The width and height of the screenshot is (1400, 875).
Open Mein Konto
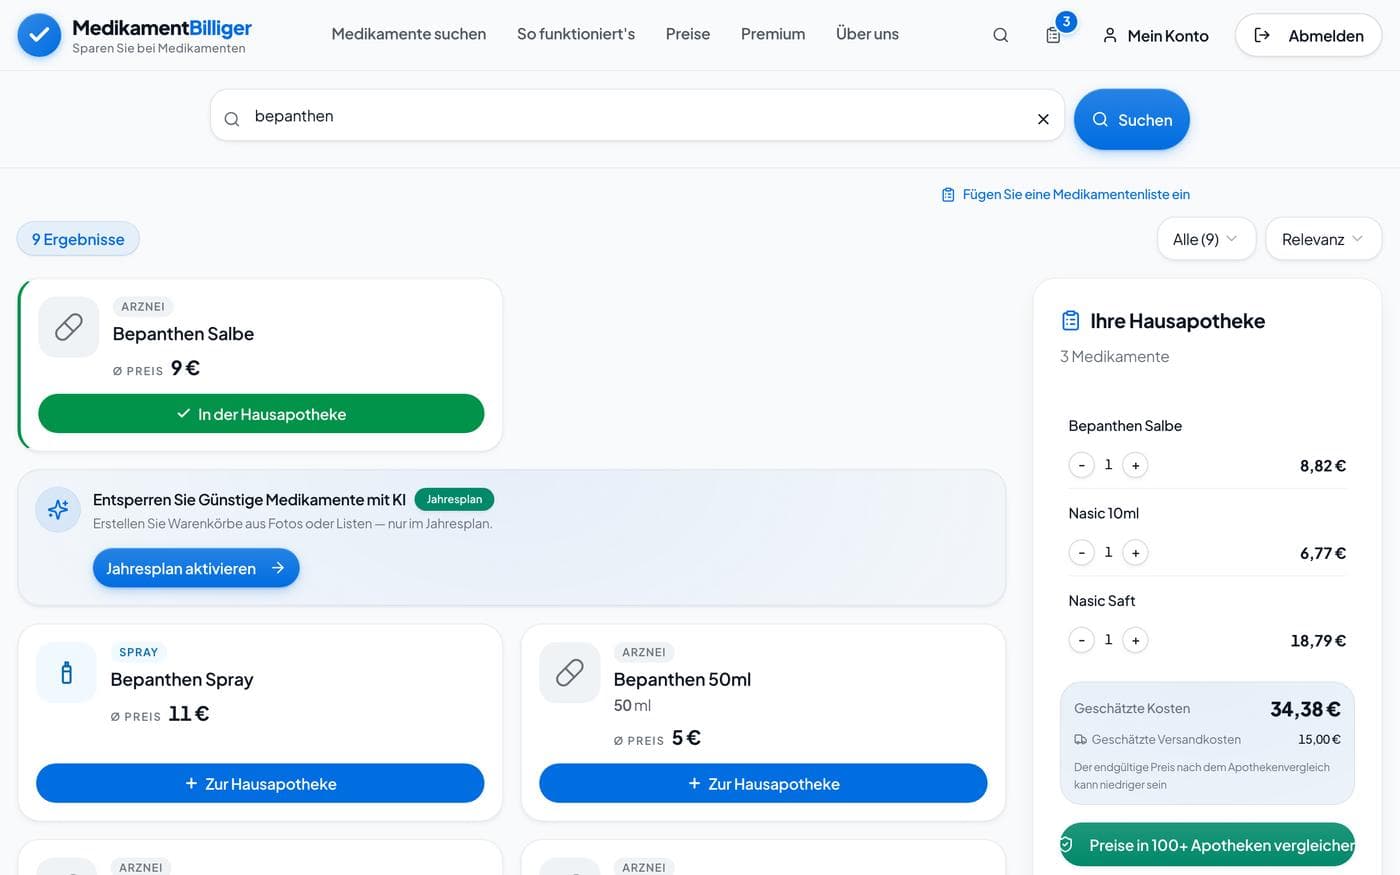(x=1155, y=35)
